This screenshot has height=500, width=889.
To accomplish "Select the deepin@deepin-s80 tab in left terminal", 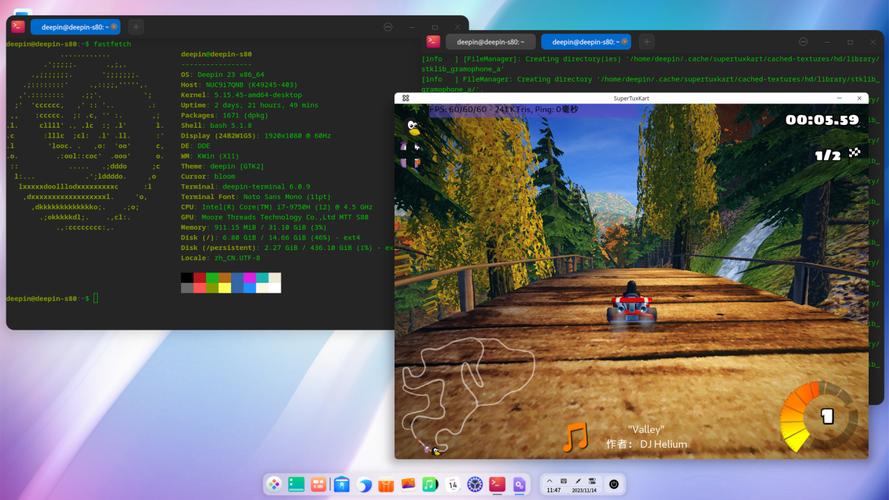I will point(75,27).
